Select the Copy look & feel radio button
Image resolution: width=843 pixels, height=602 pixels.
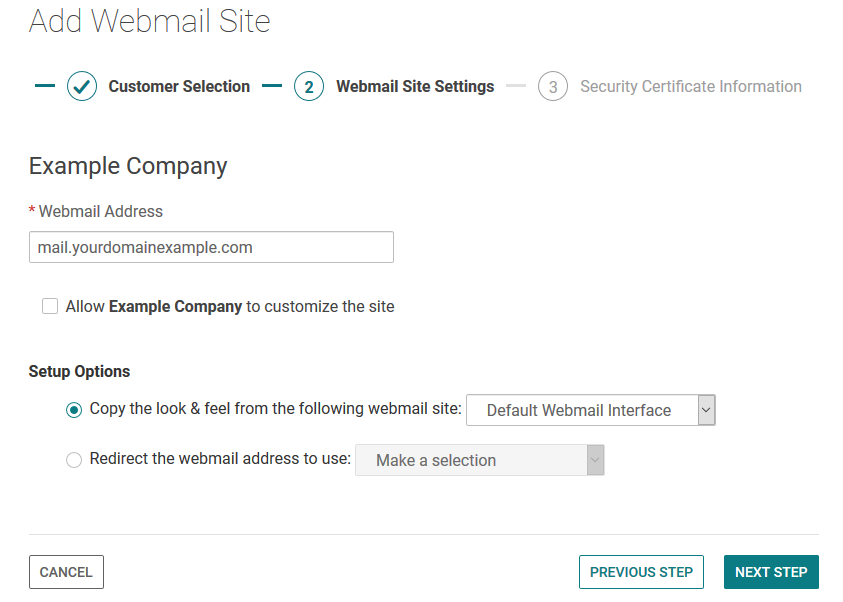click(74, 410)
